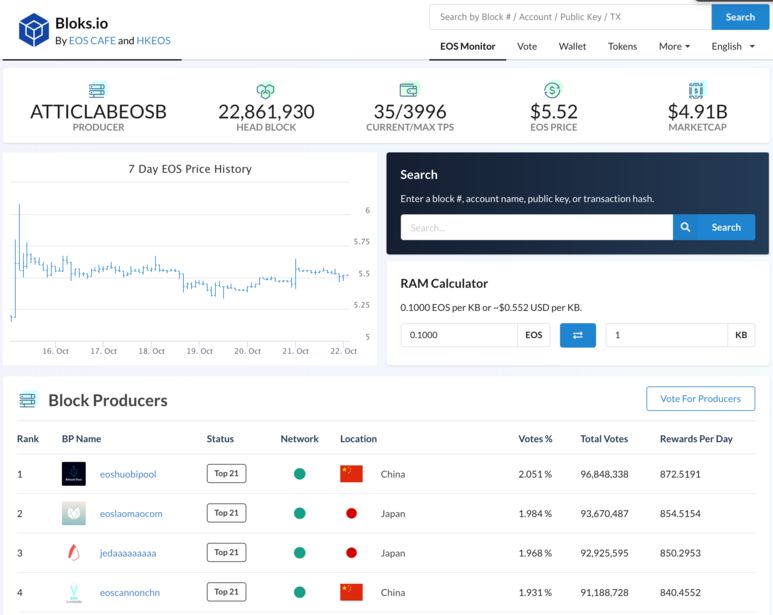This screenshot has height=615, width=773.
Task: Open the eoslaomaocom producer link
Action: tap(131, 513)
